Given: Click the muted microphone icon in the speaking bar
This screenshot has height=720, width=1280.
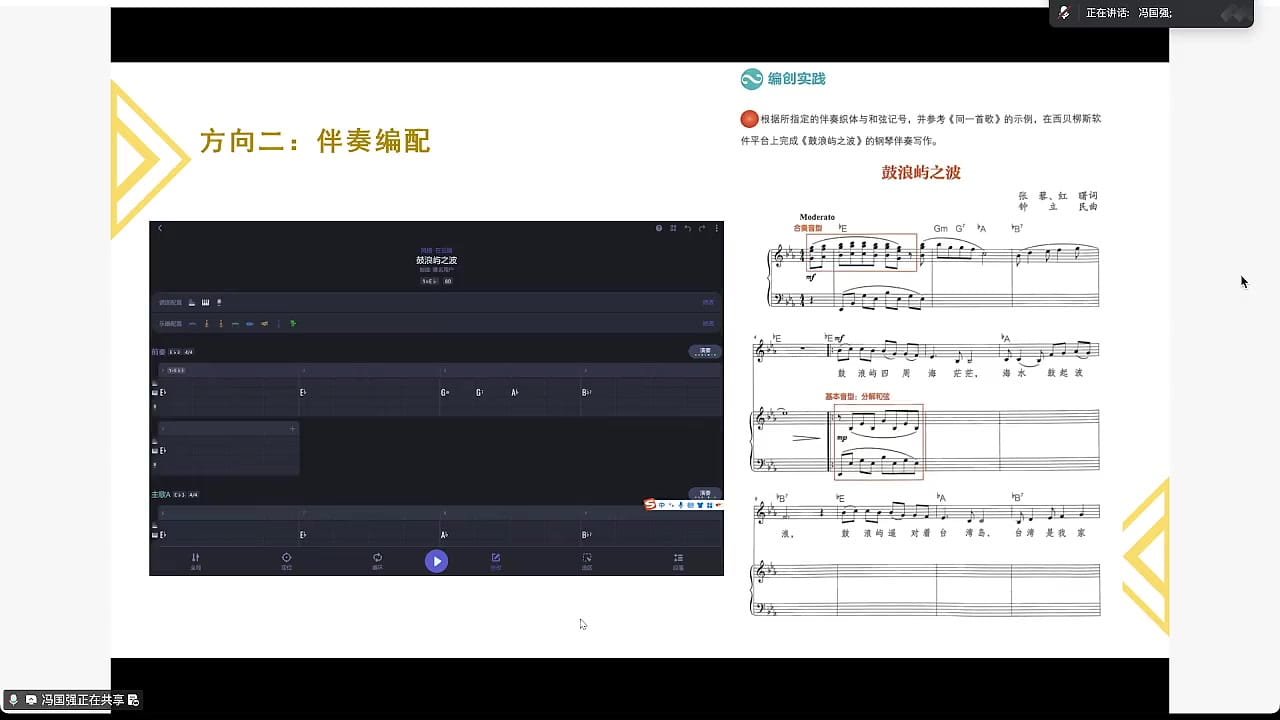Looking at the screenshot, I should click(1065, 13).
